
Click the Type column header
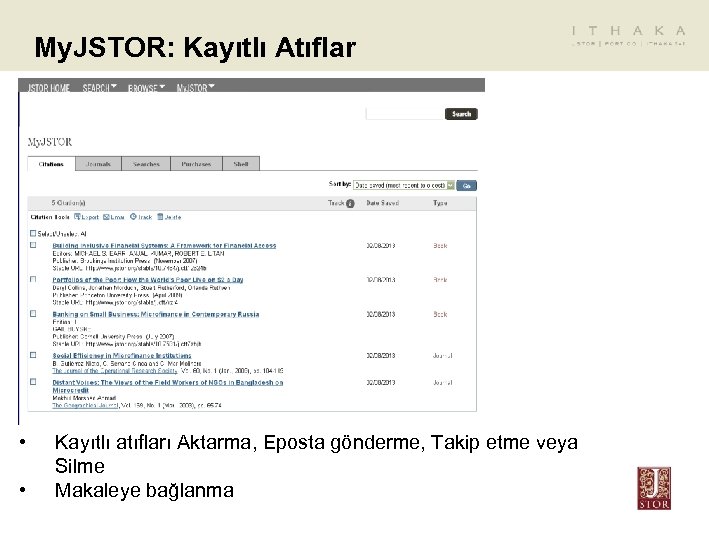point(440,203)
